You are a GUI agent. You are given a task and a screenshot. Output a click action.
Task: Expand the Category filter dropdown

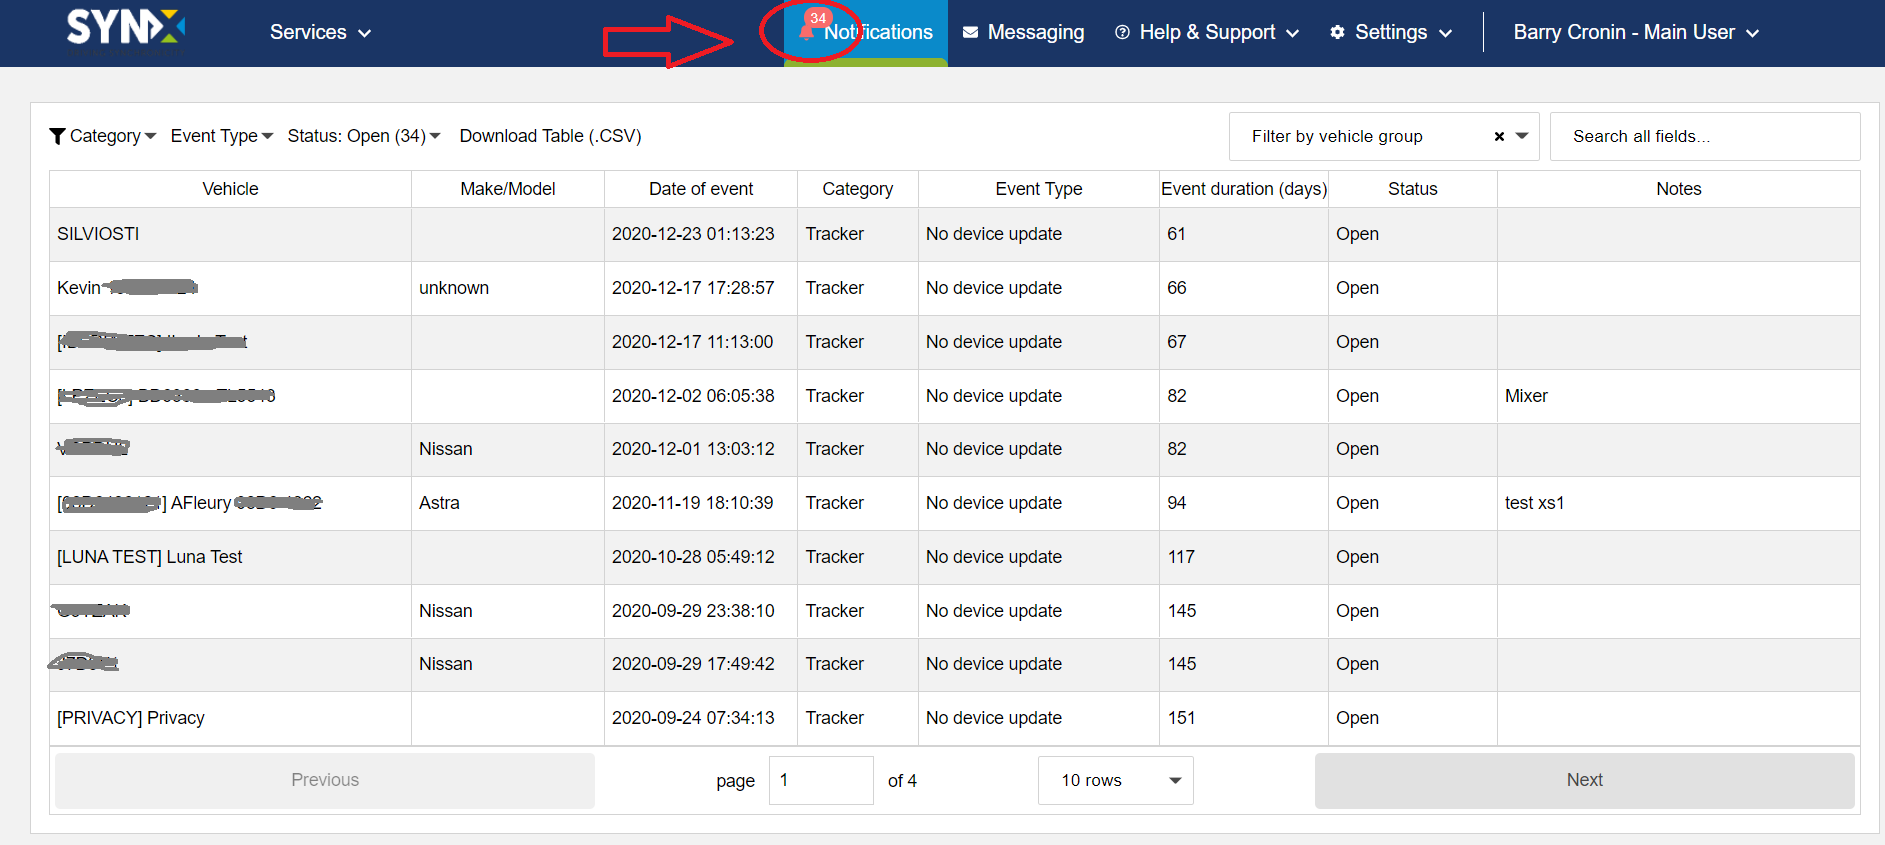click(112, 136)
